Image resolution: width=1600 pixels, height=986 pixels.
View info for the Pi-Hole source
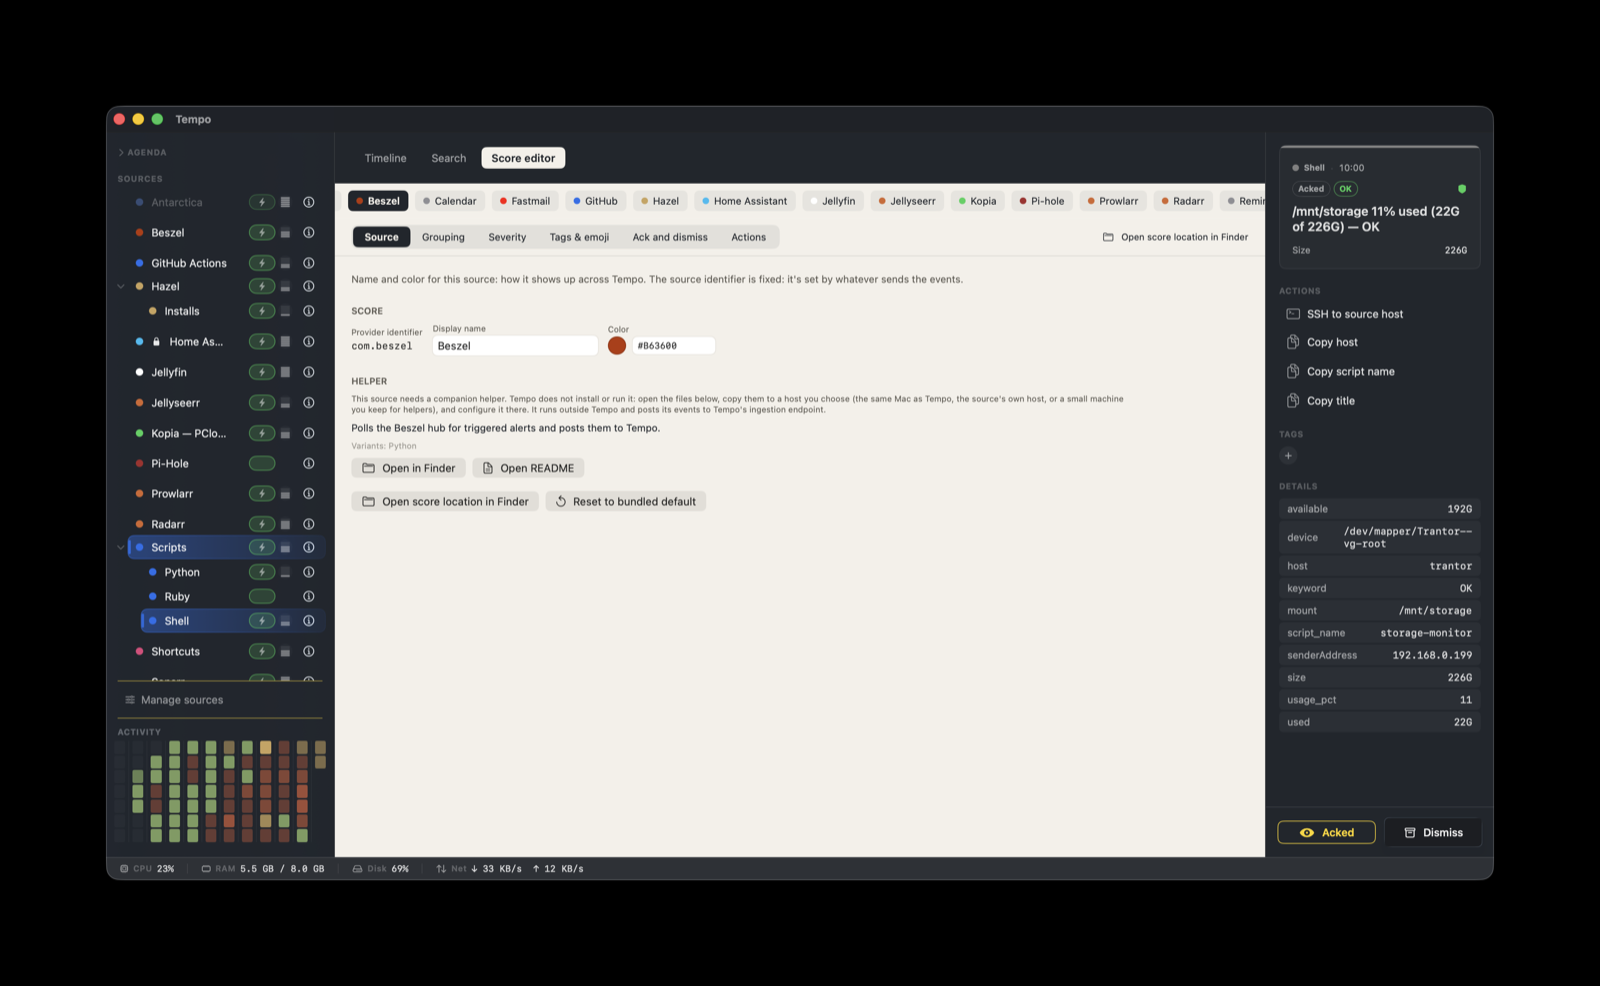coord(309,463)
